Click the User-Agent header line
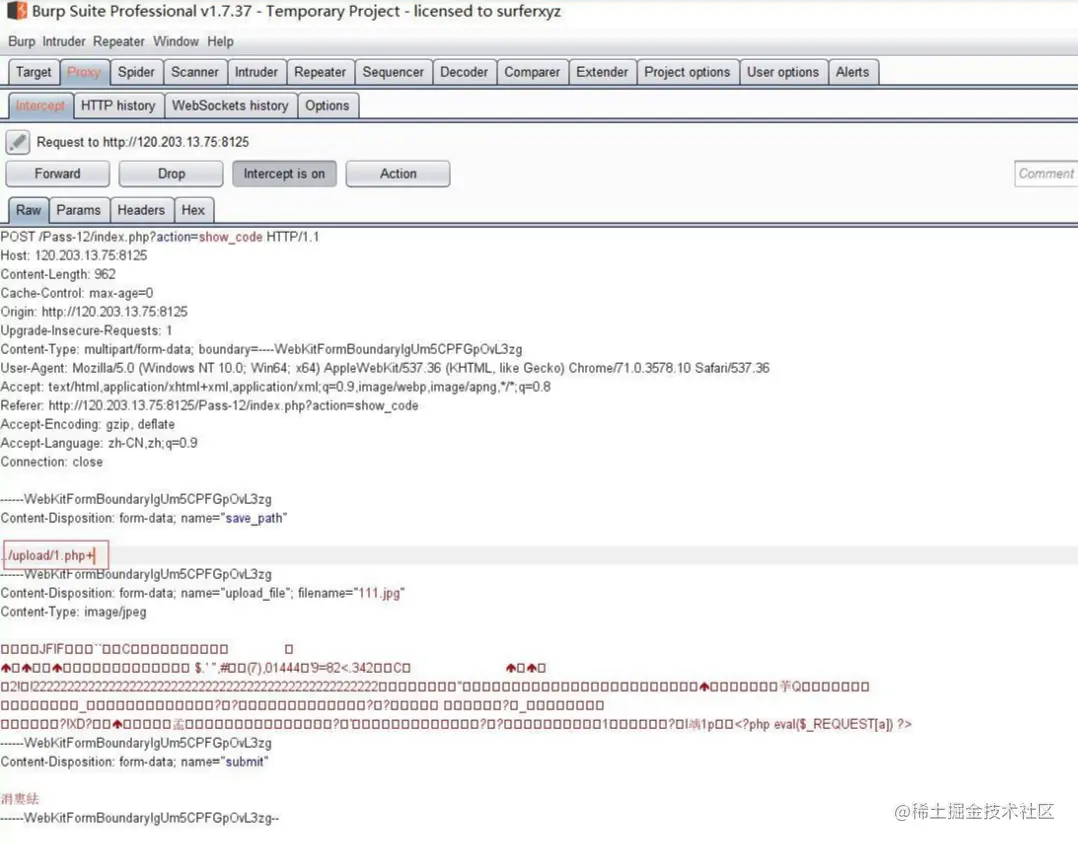Screen dimensions: 1078x845 pyautogui.click(x=385, y=369)
